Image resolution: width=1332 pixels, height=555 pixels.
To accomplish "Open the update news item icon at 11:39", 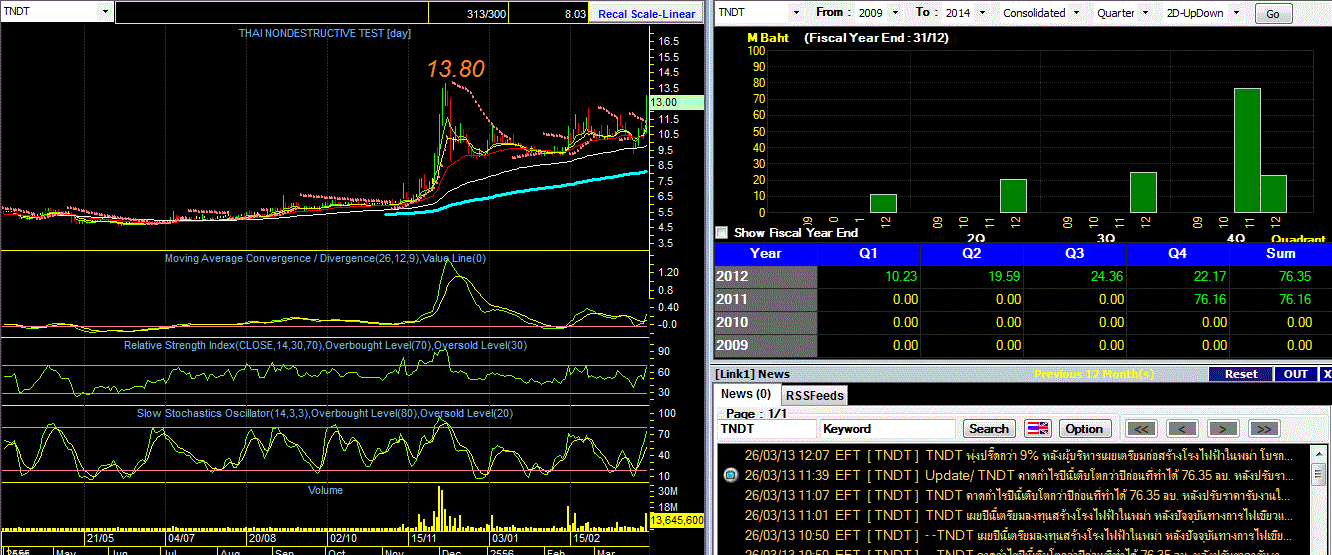I will [x=730, y=475].
